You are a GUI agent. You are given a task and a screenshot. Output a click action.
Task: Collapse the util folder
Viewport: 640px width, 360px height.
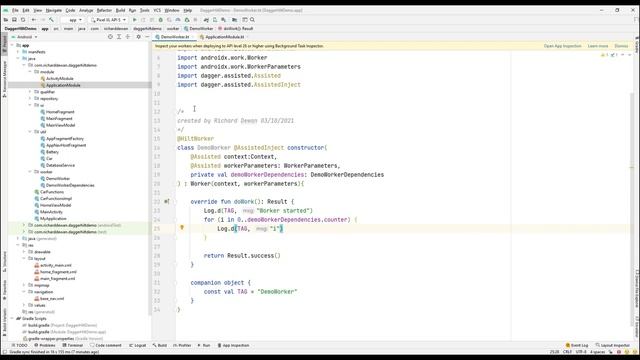click(30, 132)
